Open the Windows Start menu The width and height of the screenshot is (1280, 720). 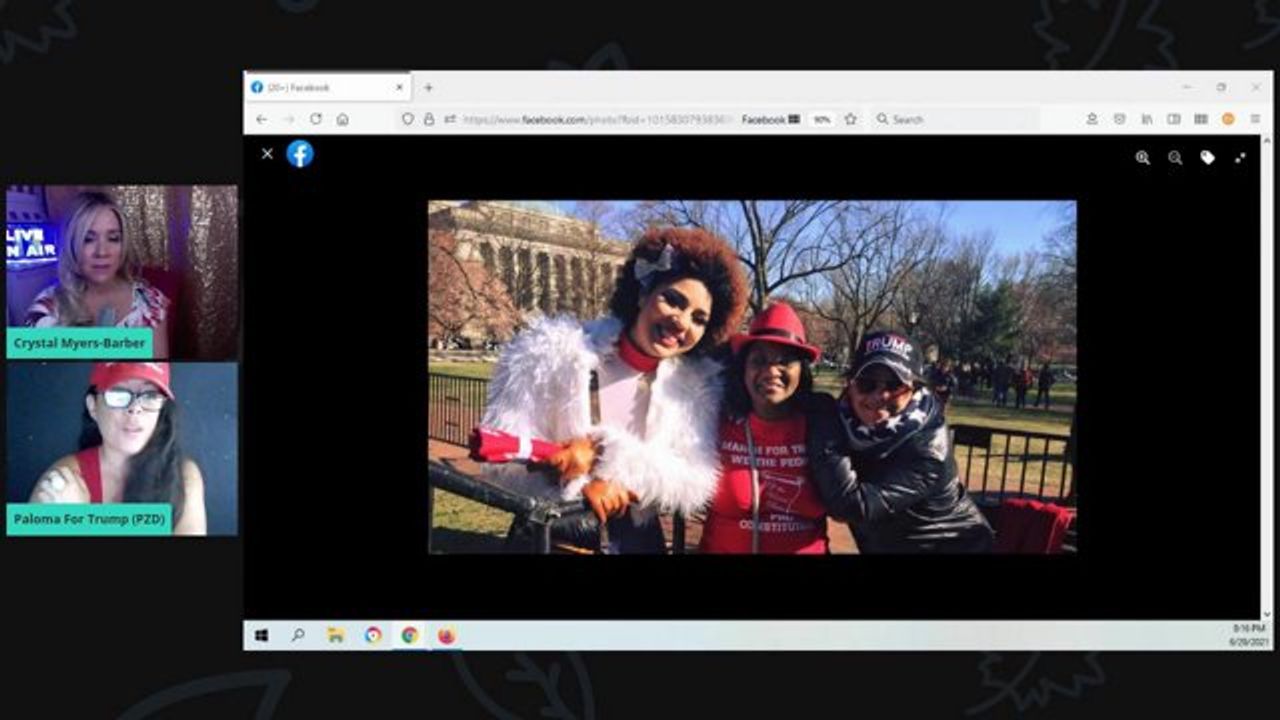pos(261,635)
